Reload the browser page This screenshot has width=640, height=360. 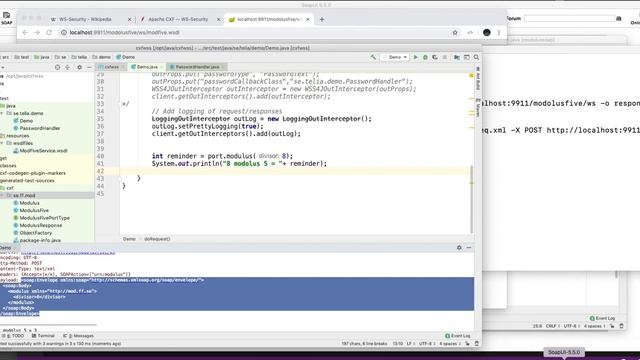point(49,33)
